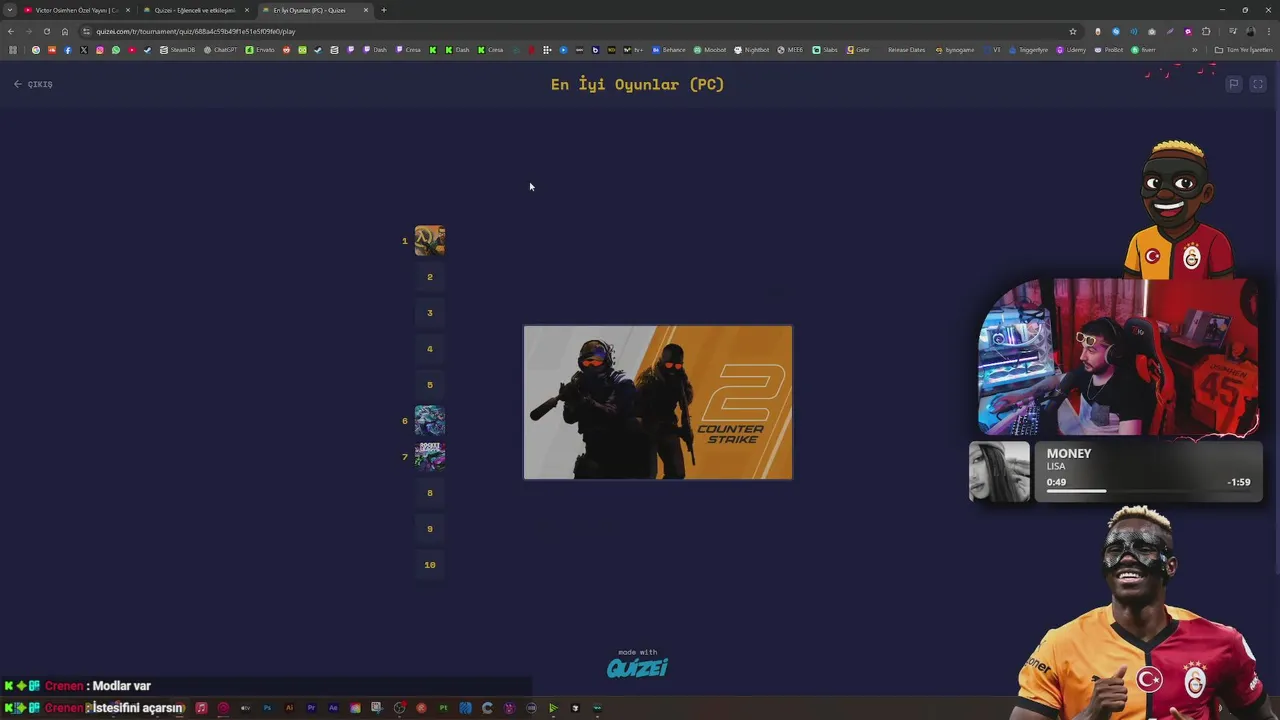Open the Behance bookmark
1280x720 pixels.
coord(669,50)
